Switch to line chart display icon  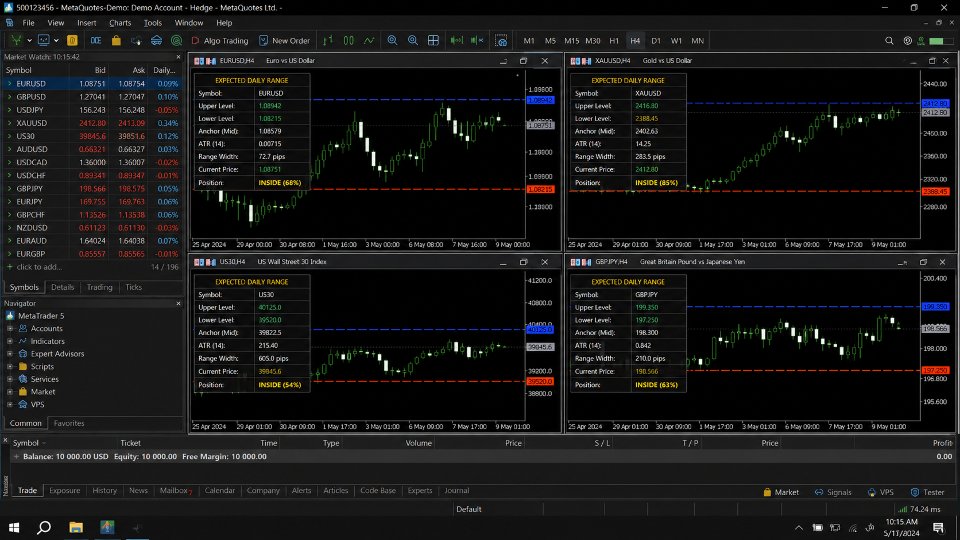(x=369, y=40)
